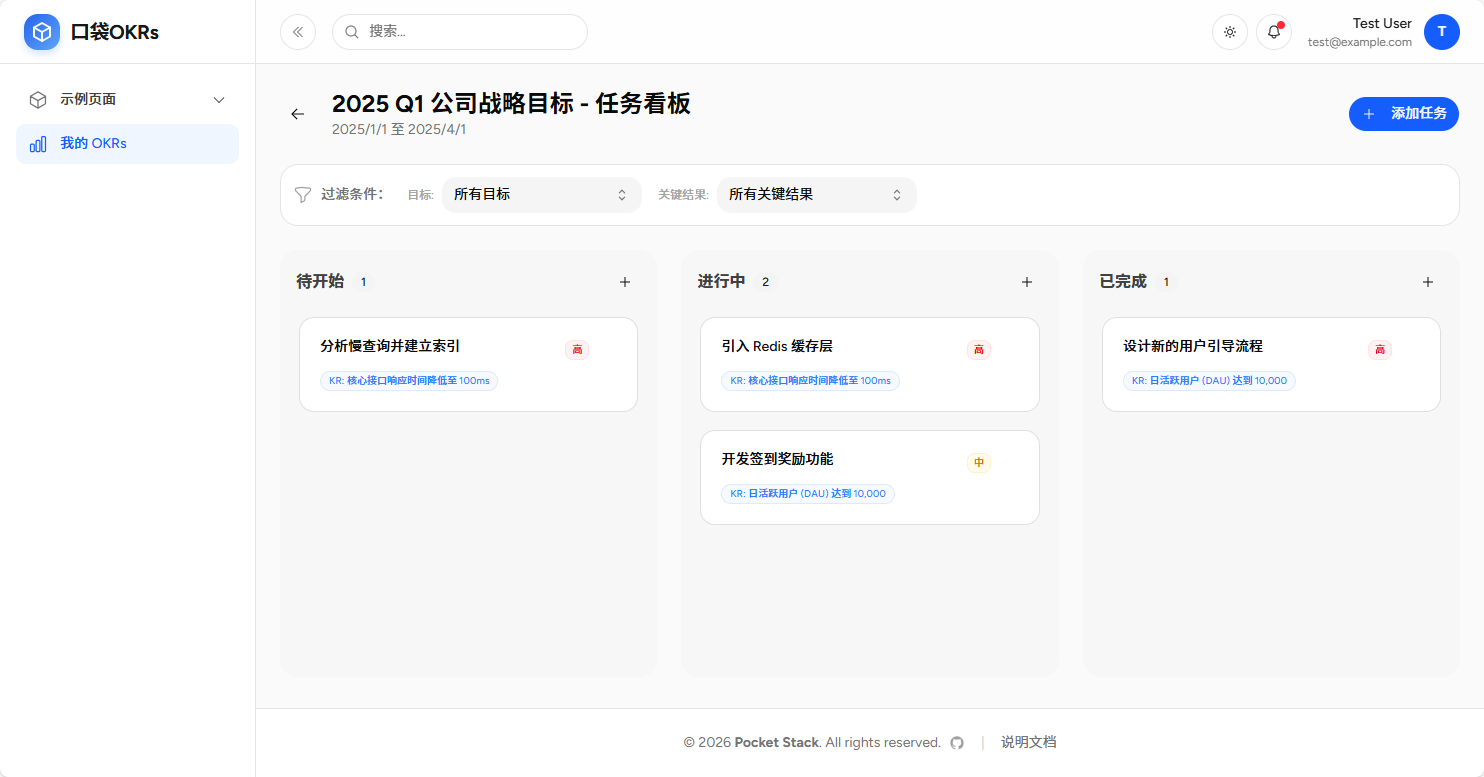
Task: Open the 说明文档 footer link
Action: (x=1028, y=742)
